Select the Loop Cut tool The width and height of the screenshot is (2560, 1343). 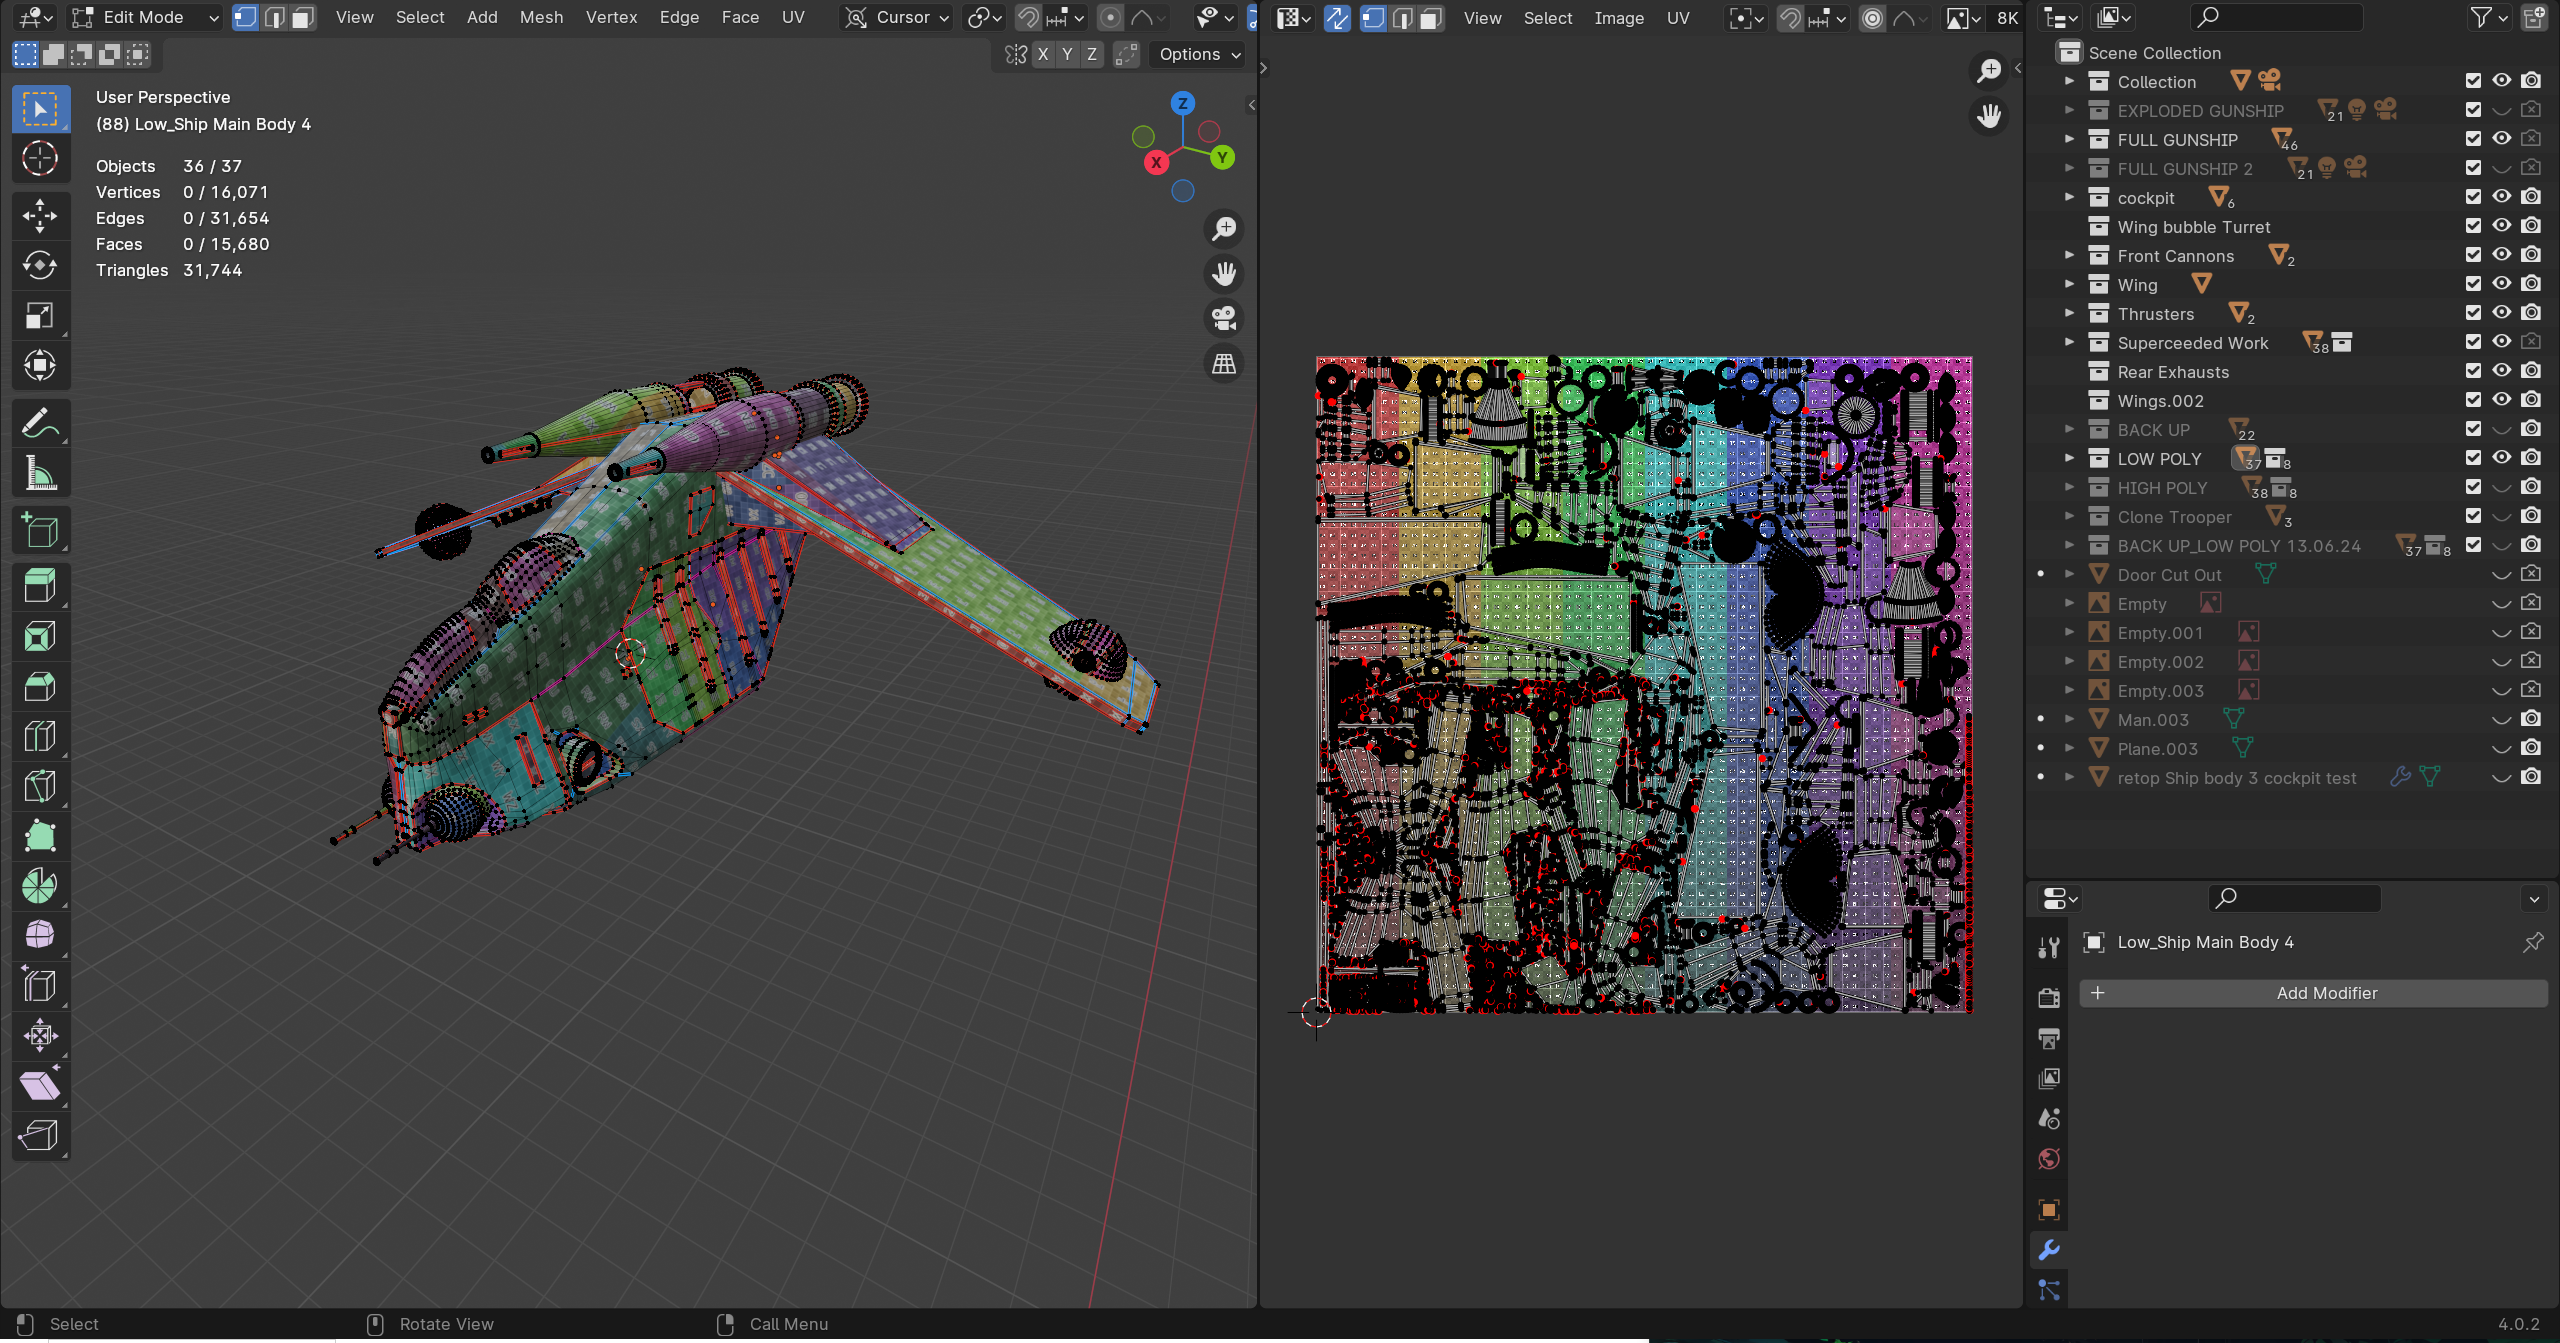coord(40,737)
